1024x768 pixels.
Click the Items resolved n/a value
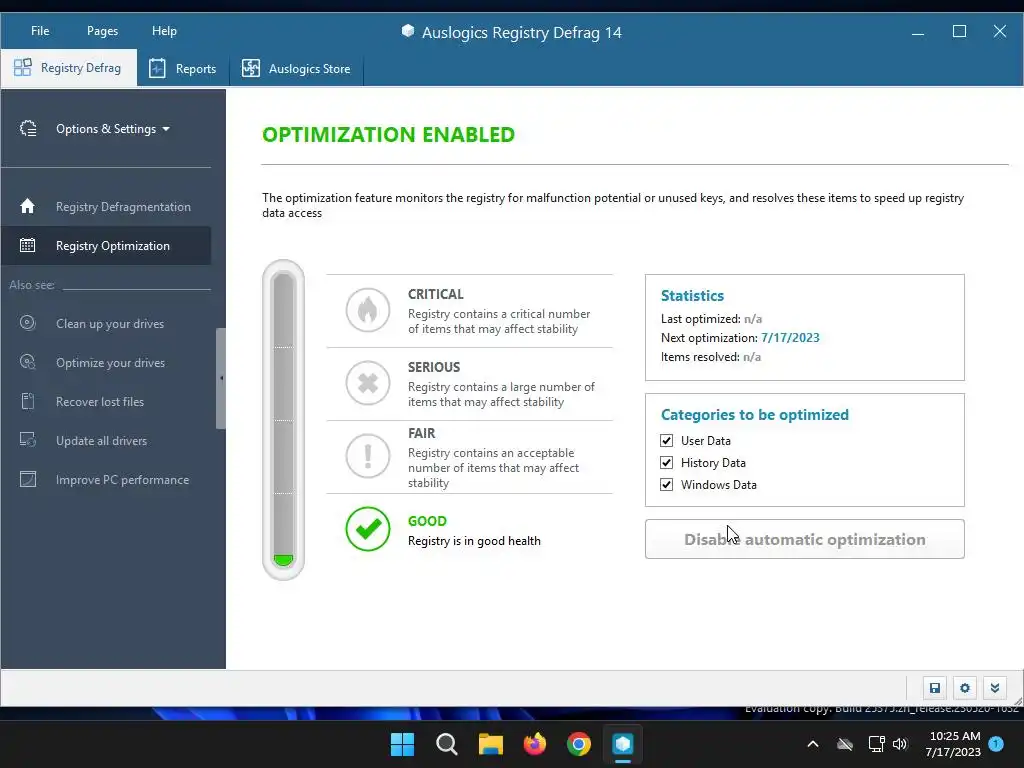(752, 357)
